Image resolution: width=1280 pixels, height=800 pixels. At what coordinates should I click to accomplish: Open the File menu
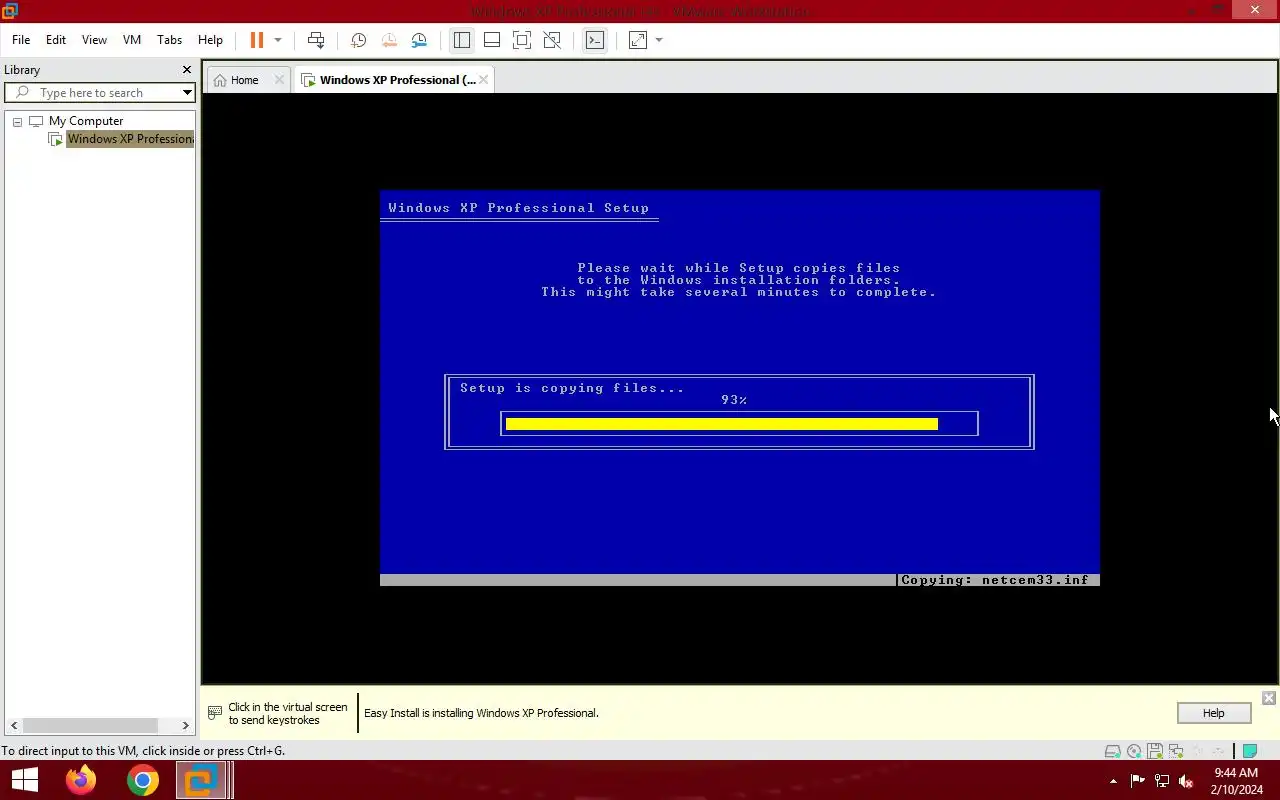(x=21, y=40)
